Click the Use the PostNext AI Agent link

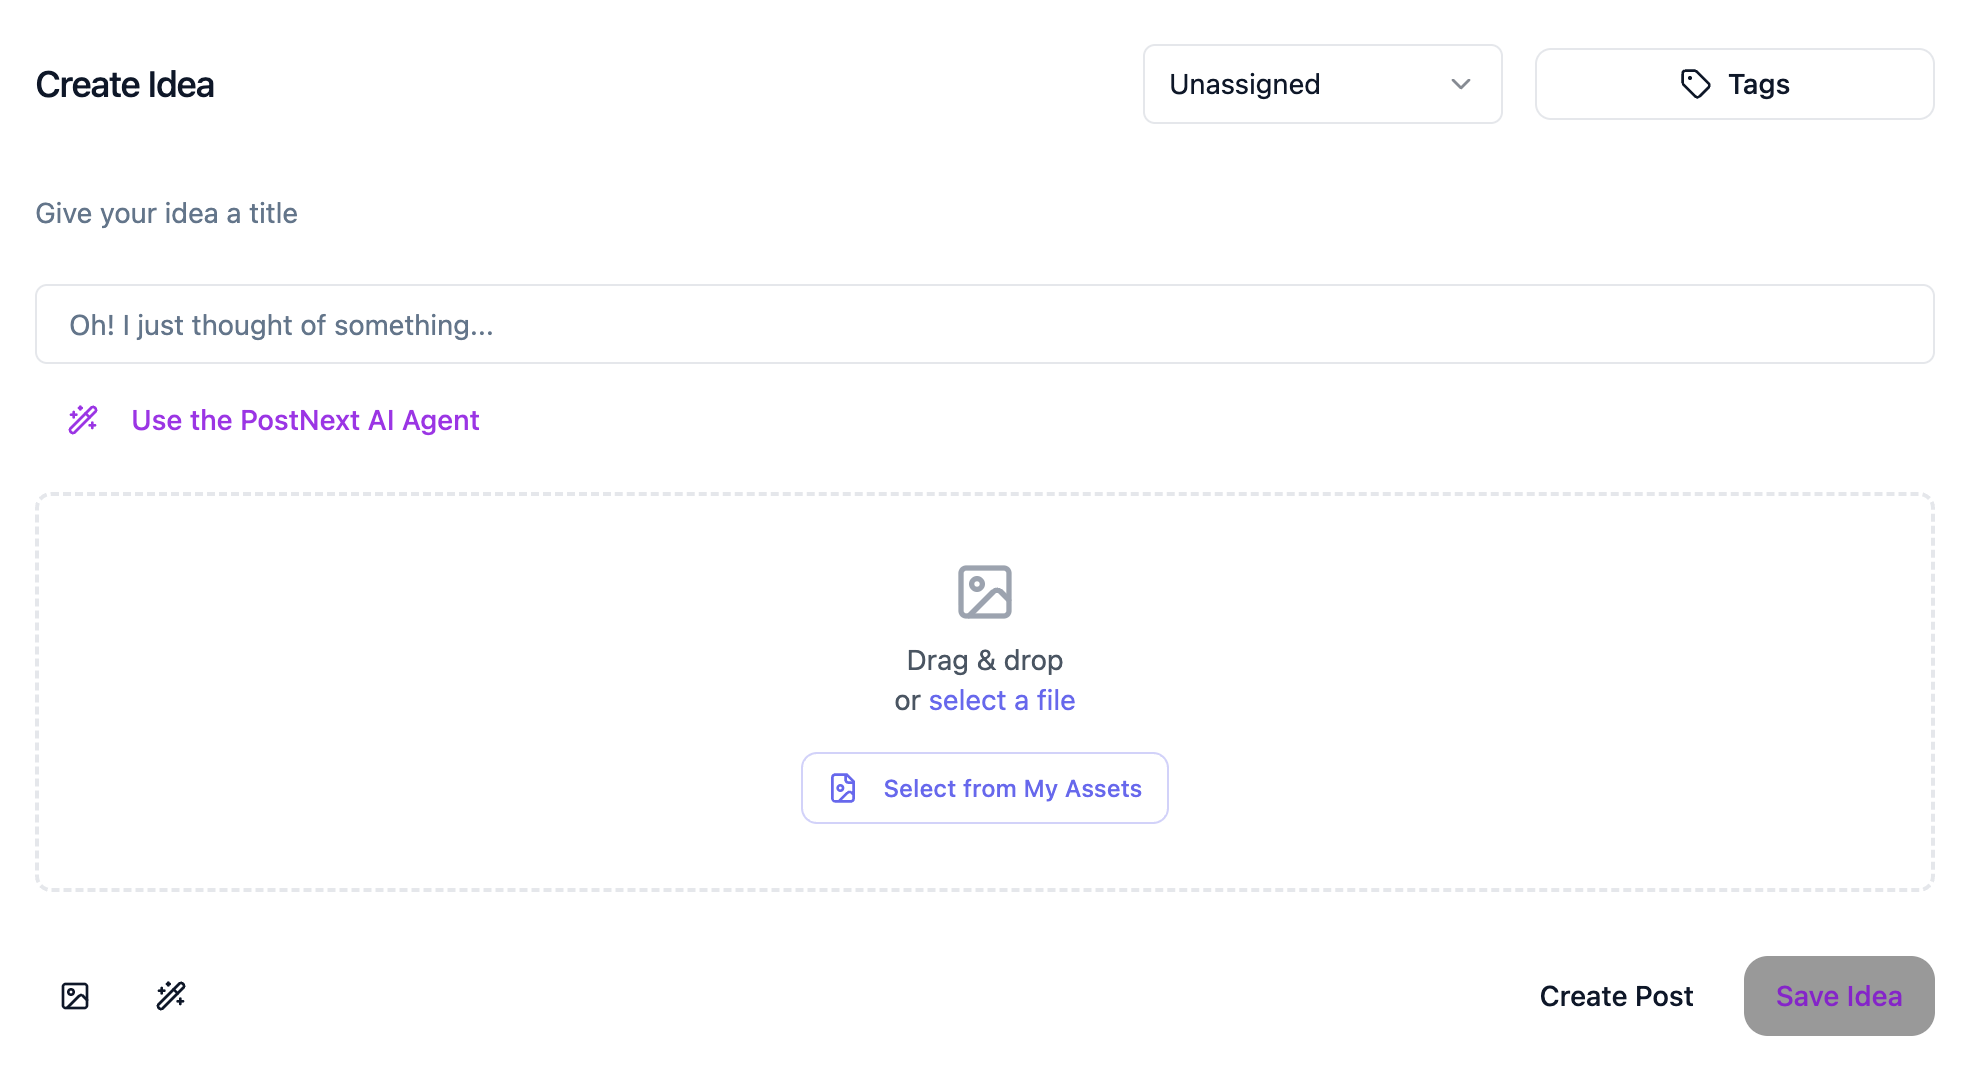[305, 420]
